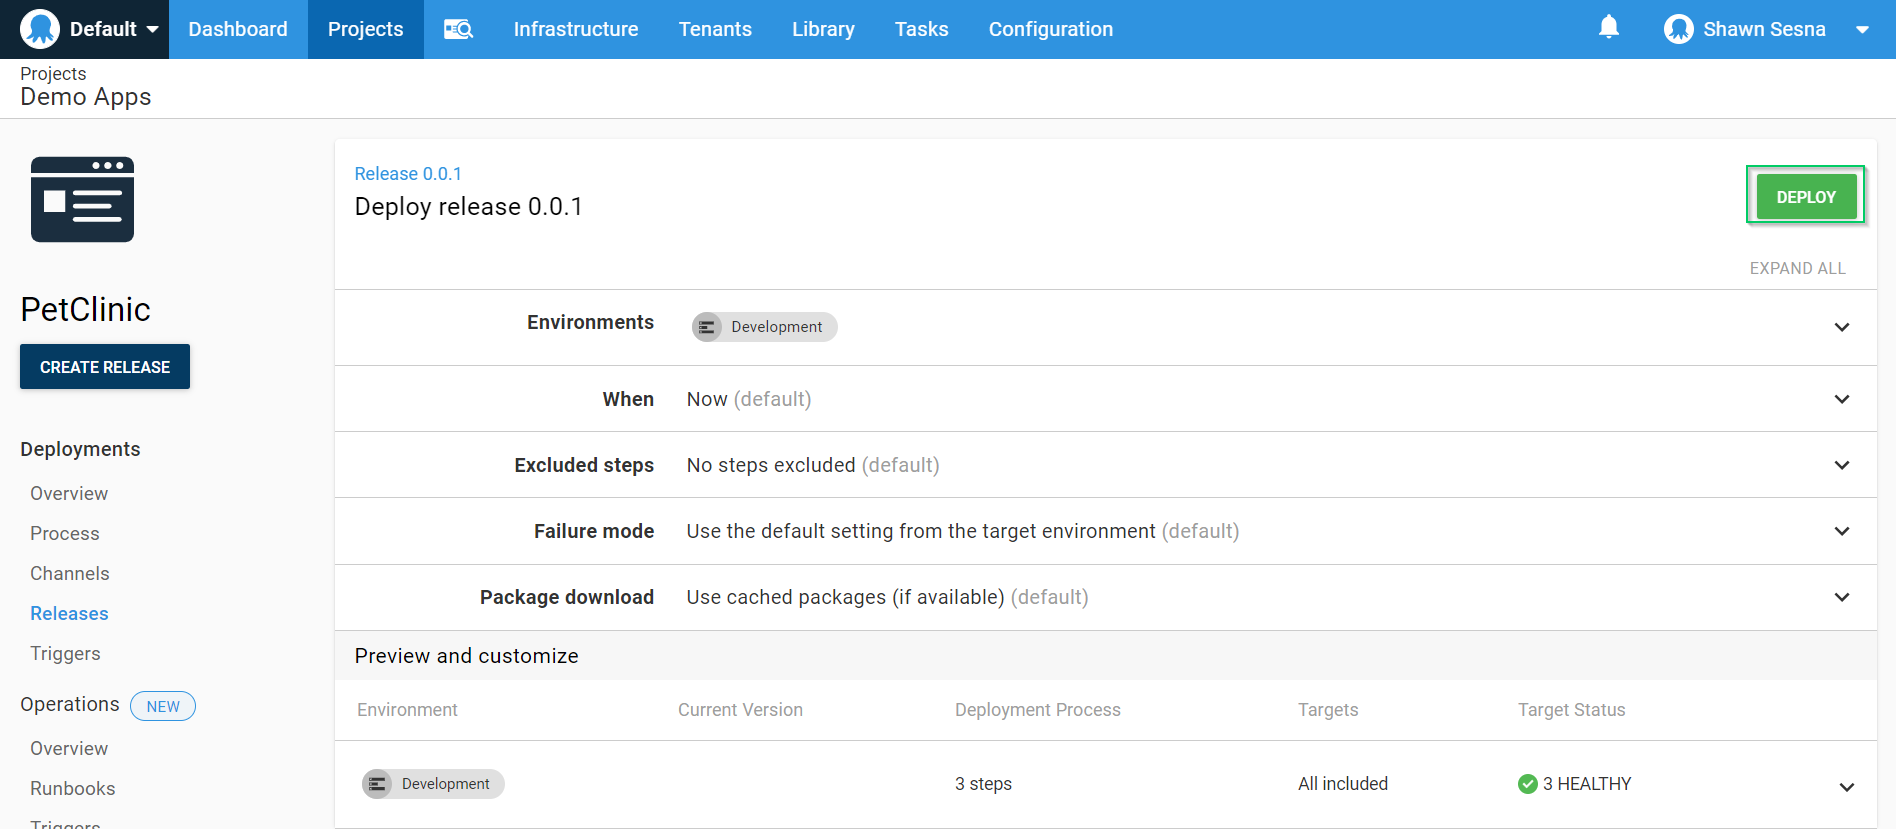Expand the Environments section
Image resolution: width=1896 pixels, height=829 pixels.
pos(1841,327)
